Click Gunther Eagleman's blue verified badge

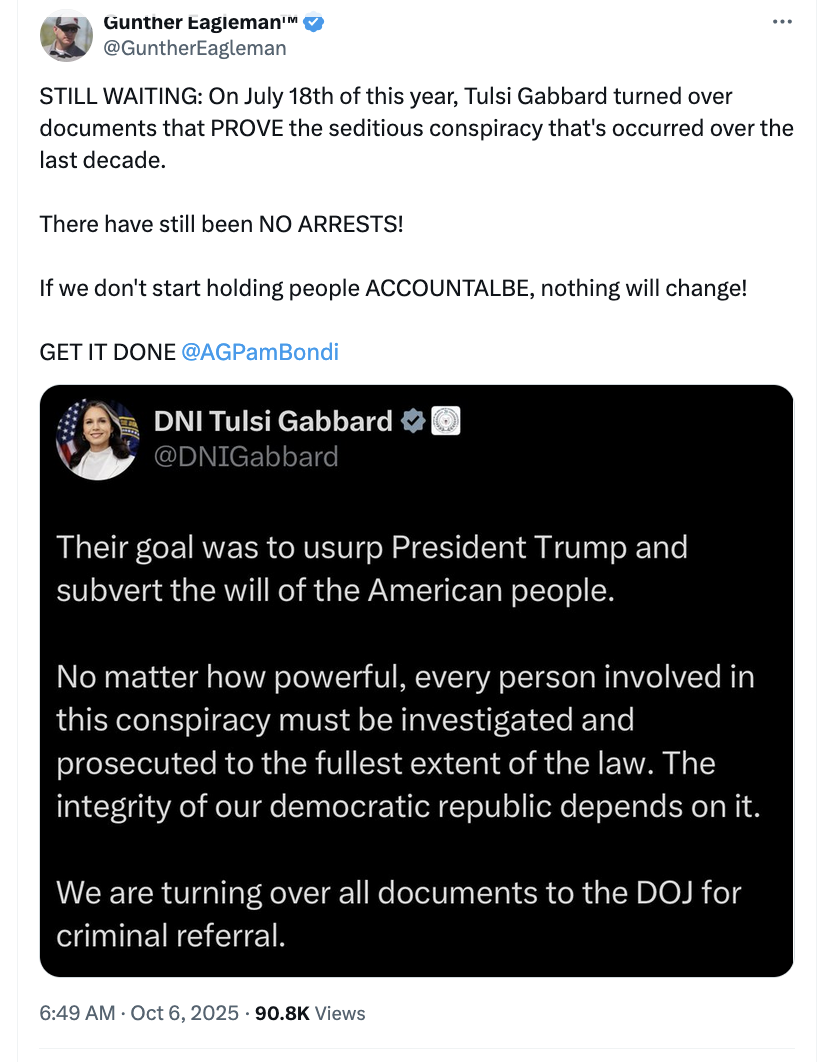tap(314, 22)
